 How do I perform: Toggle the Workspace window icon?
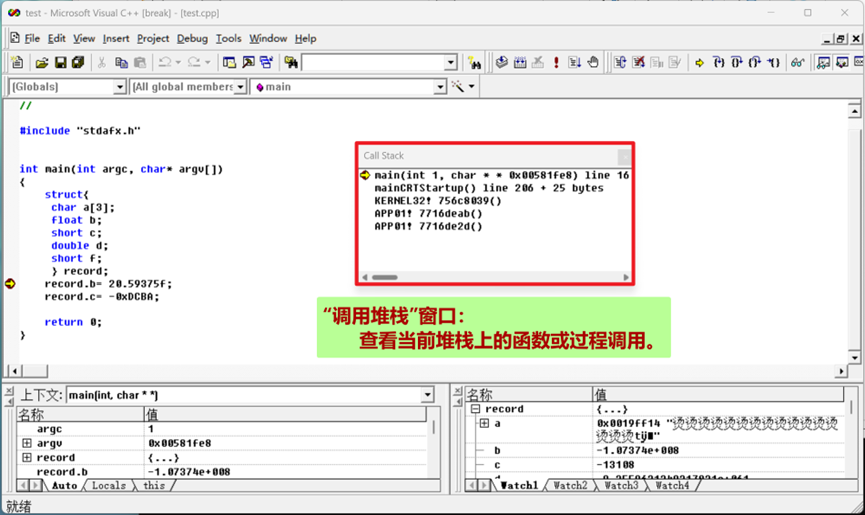pos(229,62)
